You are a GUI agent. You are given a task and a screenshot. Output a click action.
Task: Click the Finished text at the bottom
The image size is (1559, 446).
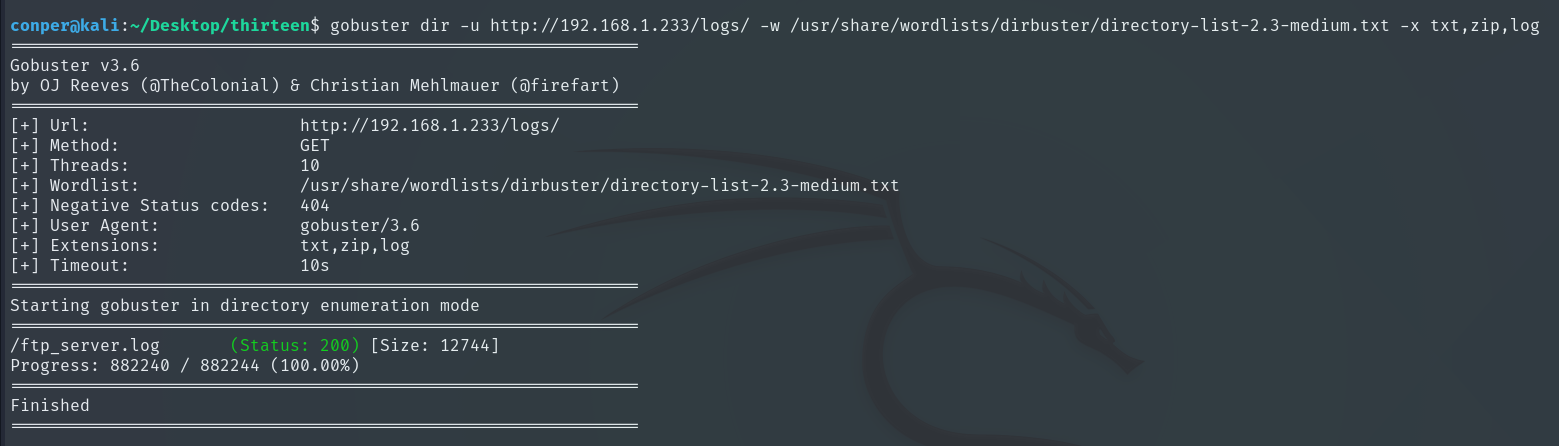[50, 406]
